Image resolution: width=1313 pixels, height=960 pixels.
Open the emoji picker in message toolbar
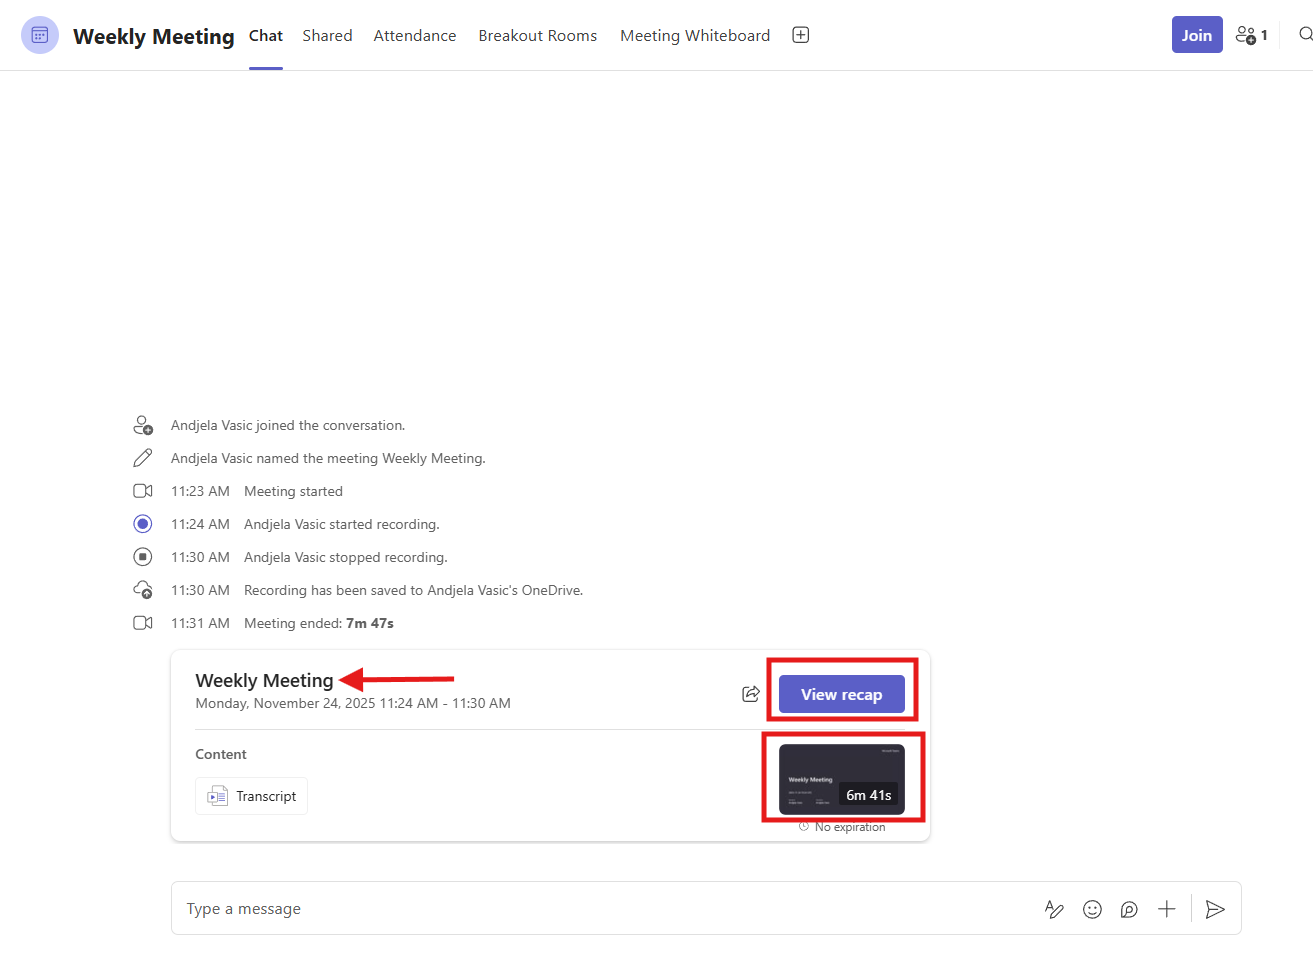1092,909
